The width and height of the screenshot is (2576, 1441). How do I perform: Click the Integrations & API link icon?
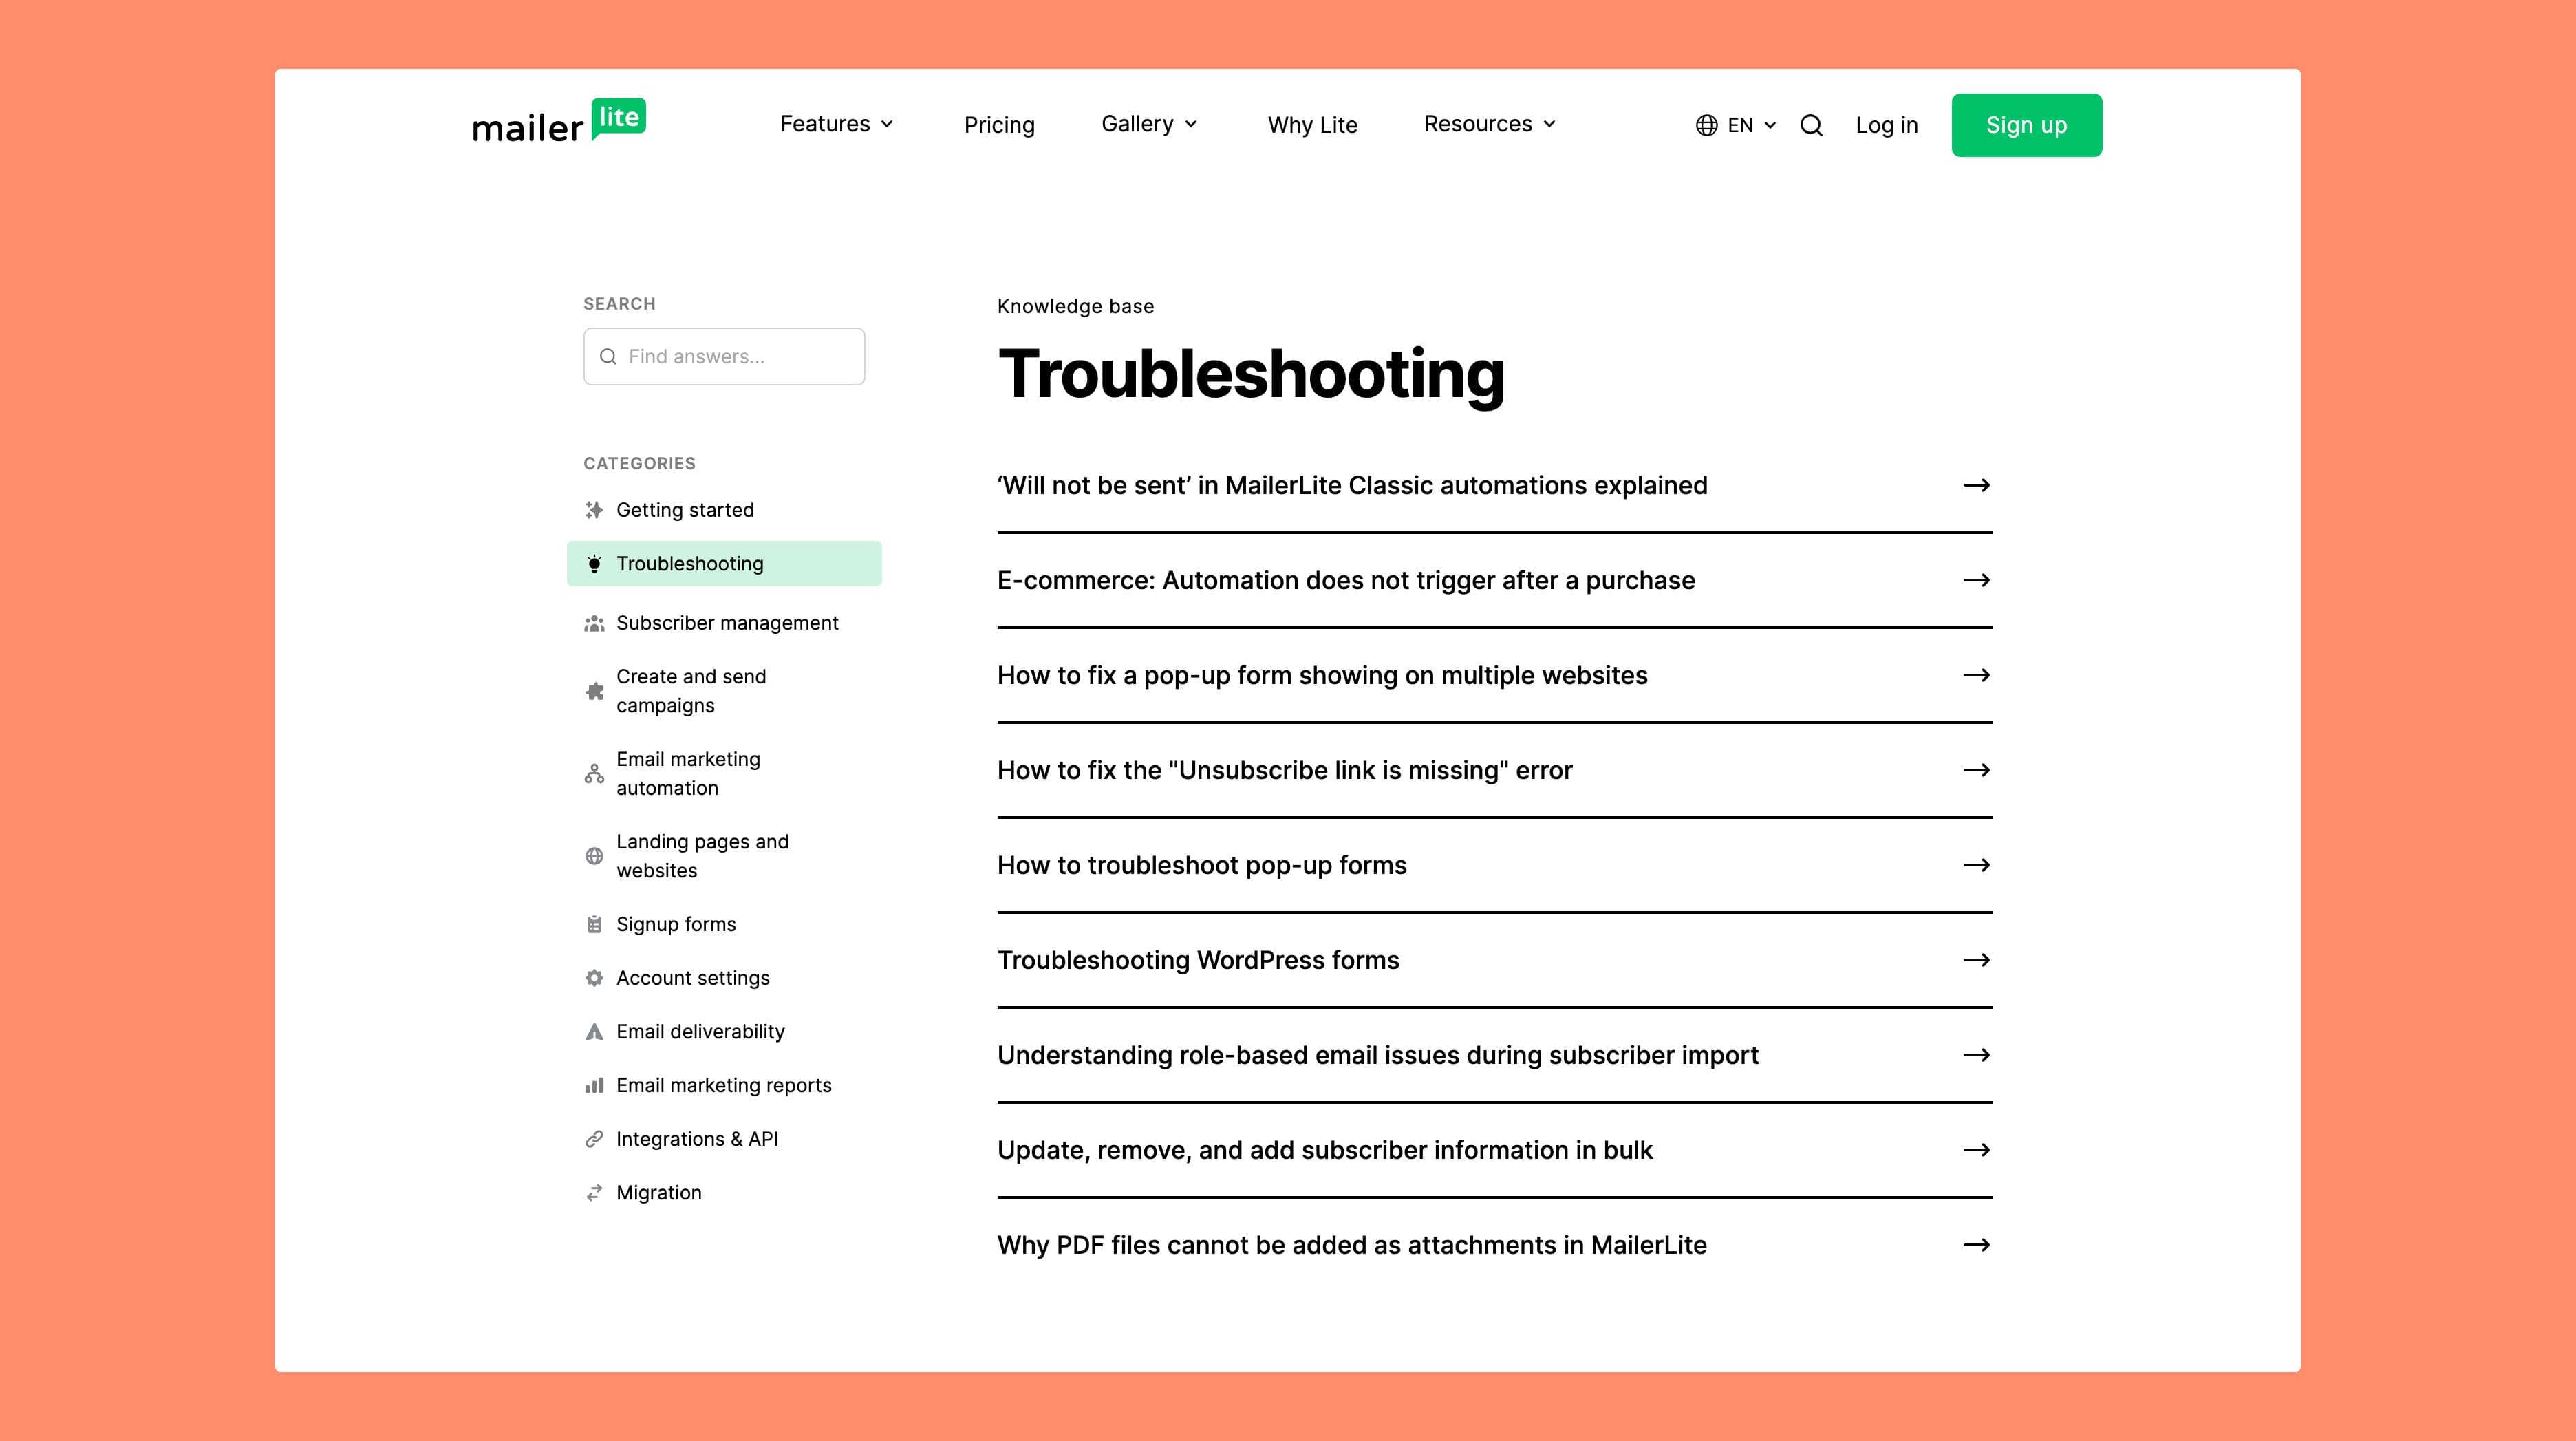pos(594,1139)
